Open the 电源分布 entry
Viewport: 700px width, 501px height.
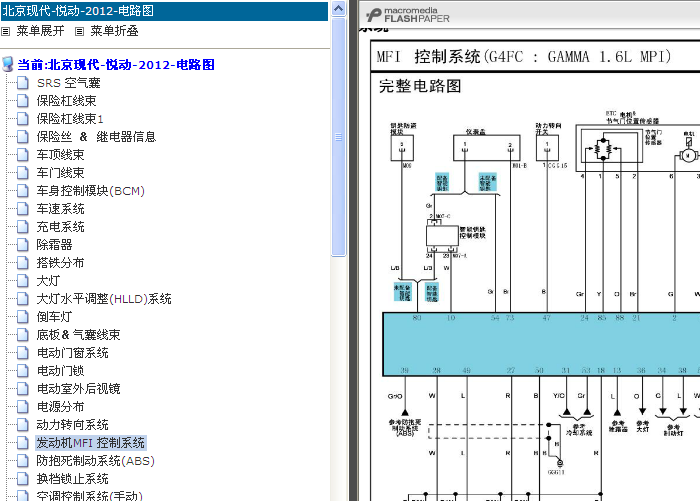click(60, 407)
